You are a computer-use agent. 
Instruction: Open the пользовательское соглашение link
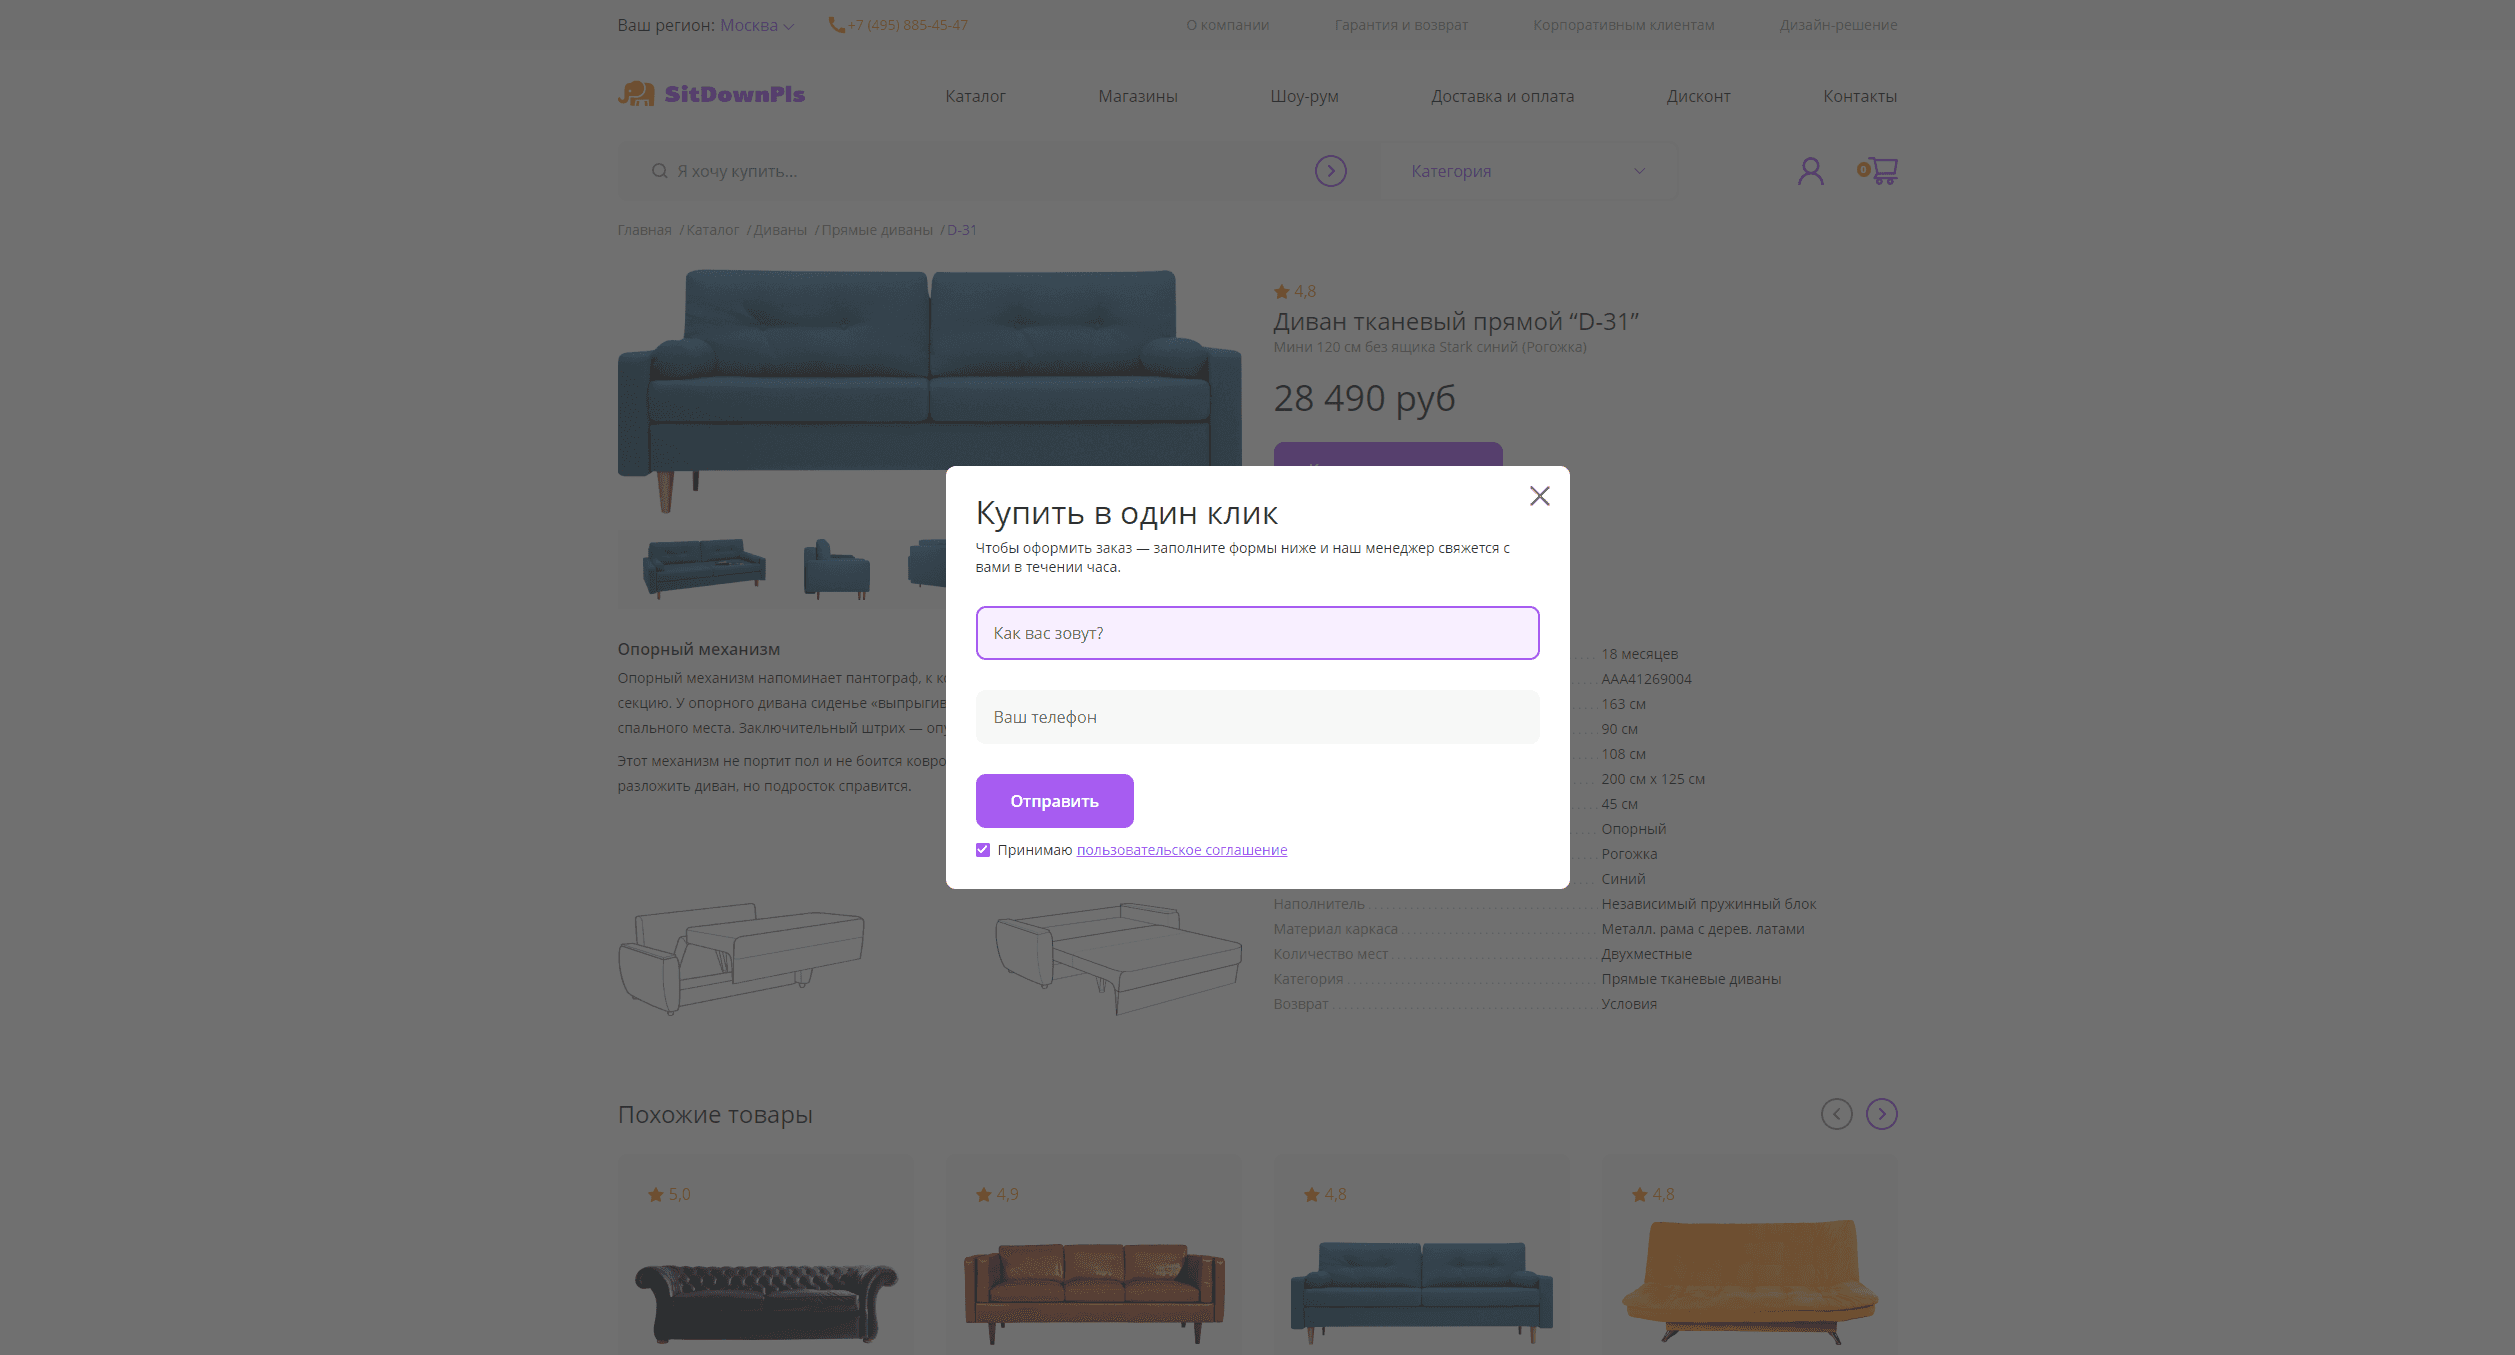pos(1181,850)
